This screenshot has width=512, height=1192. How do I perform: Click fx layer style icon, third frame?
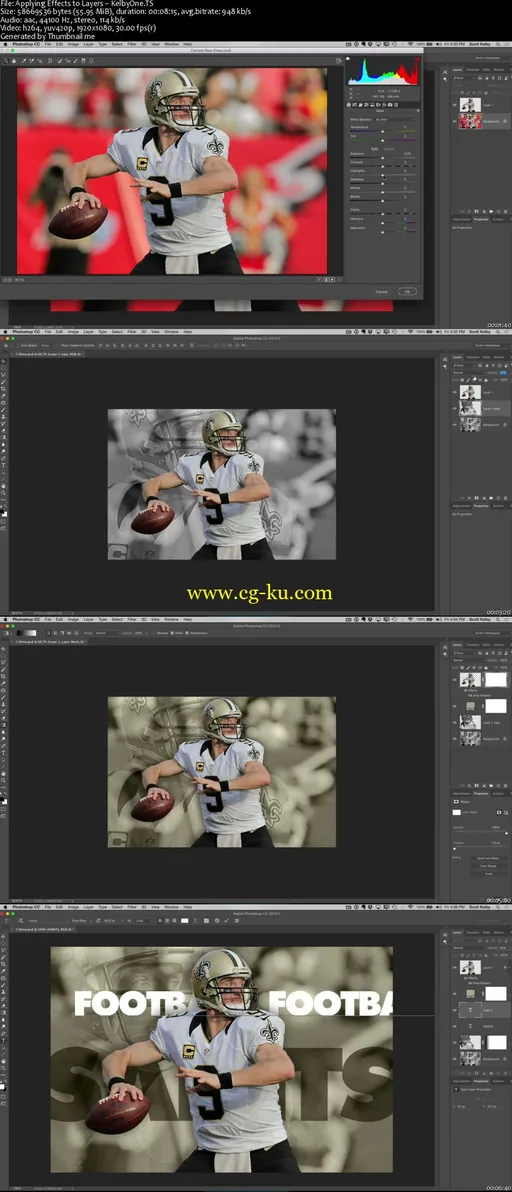point(469,785)
